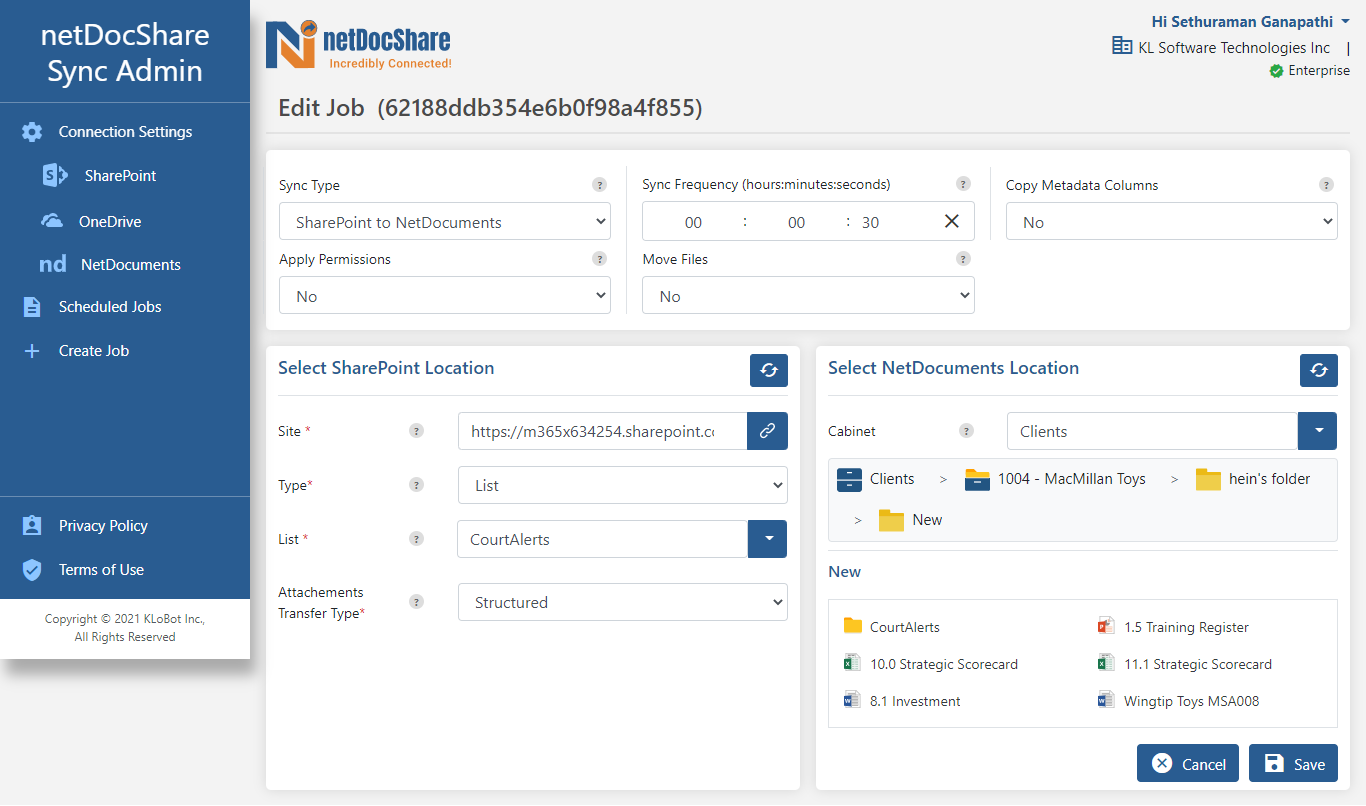Click the NetDocuments 'nd' icon in sidebar
1366x806 pixels.
coord(53,265)
